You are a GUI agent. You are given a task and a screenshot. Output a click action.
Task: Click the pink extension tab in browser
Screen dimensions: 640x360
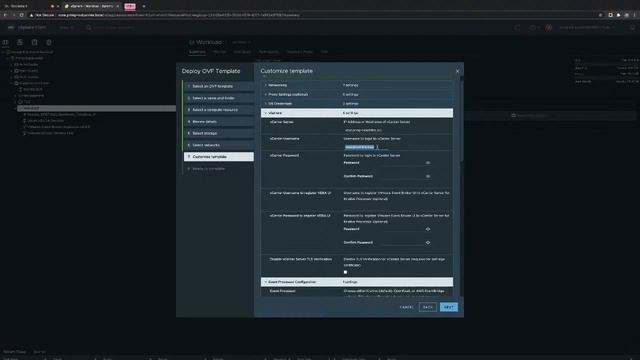point(130,6)
